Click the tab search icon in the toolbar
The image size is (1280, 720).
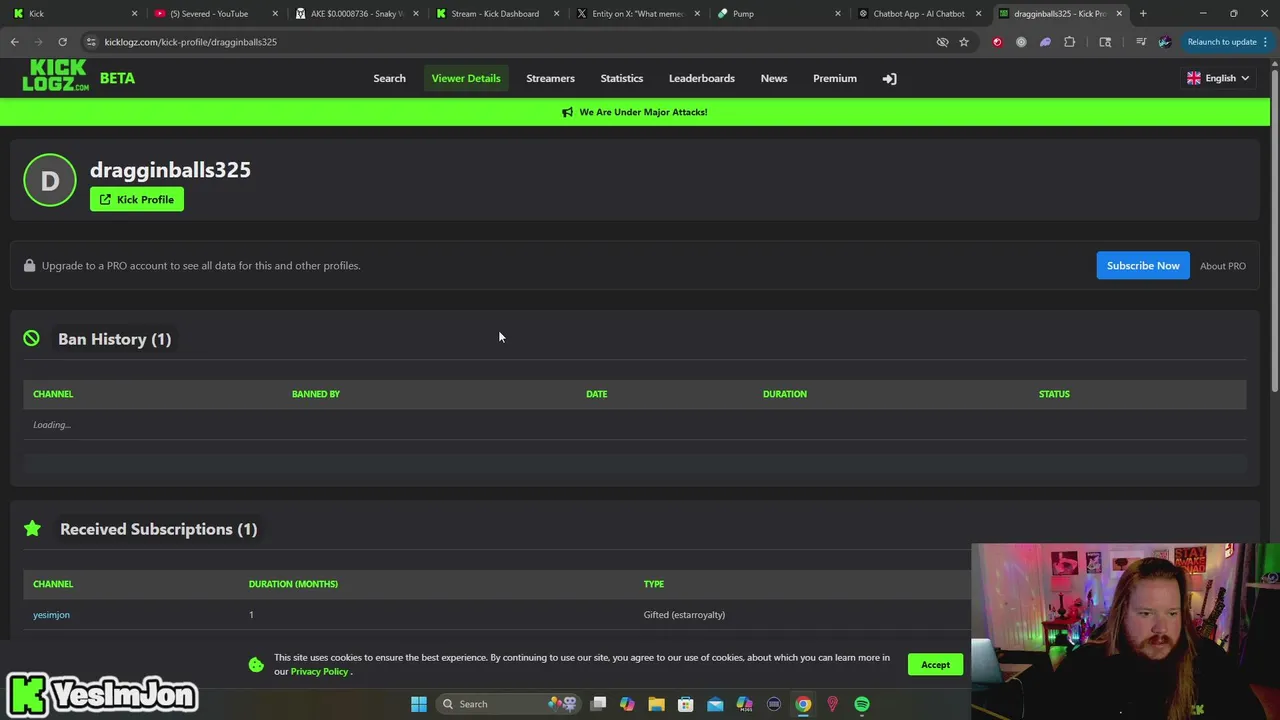point(1105,42)
